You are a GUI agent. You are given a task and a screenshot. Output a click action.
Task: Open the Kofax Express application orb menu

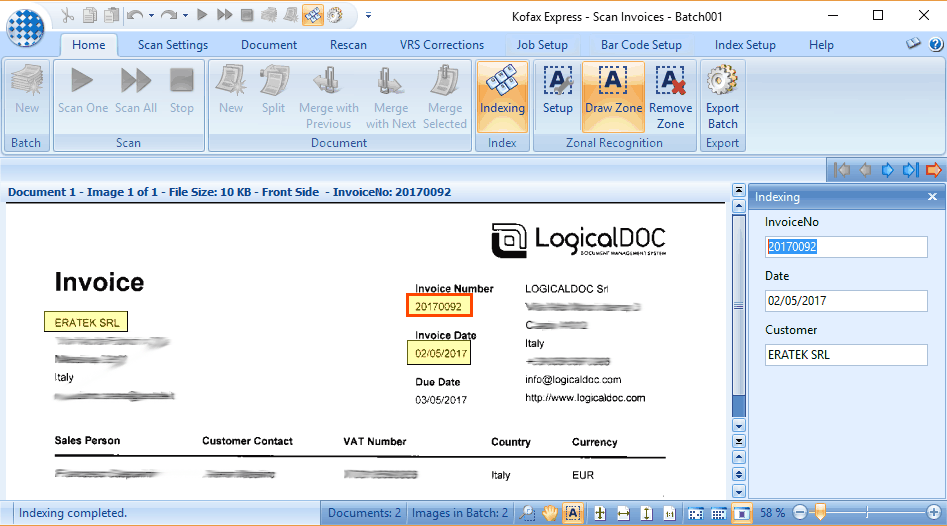[x=25, y=27]
